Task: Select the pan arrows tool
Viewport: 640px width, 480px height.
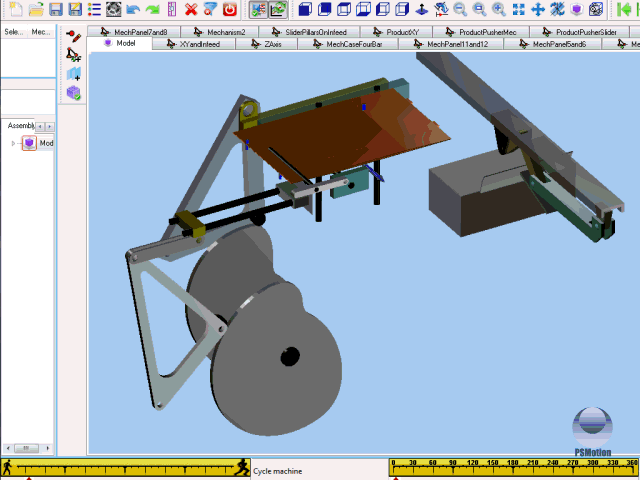Action: pyautogui.click(x=537, y=9)
